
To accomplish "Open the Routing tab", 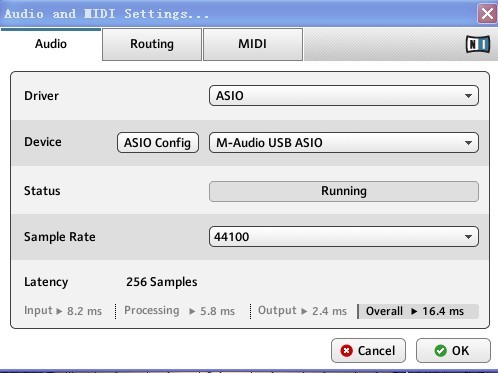I will click(152, 44).
